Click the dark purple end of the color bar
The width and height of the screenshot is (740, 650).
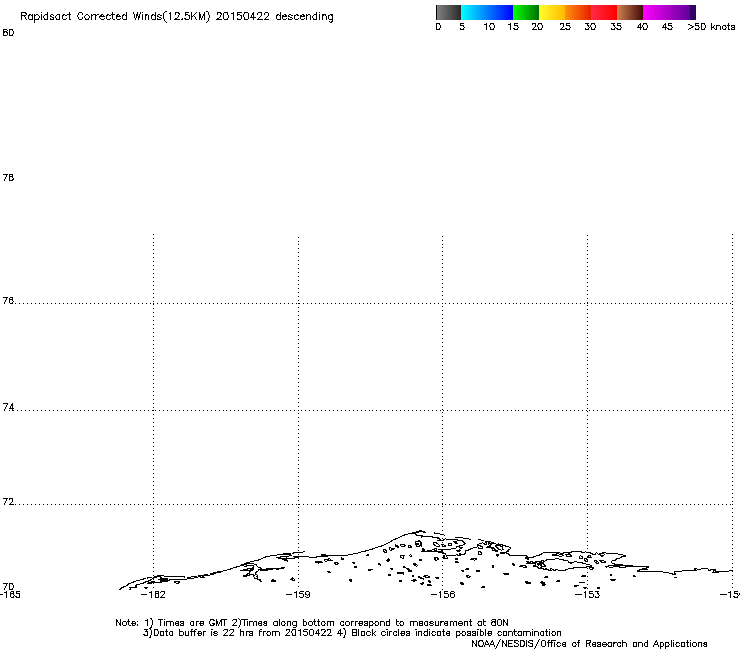693,12
